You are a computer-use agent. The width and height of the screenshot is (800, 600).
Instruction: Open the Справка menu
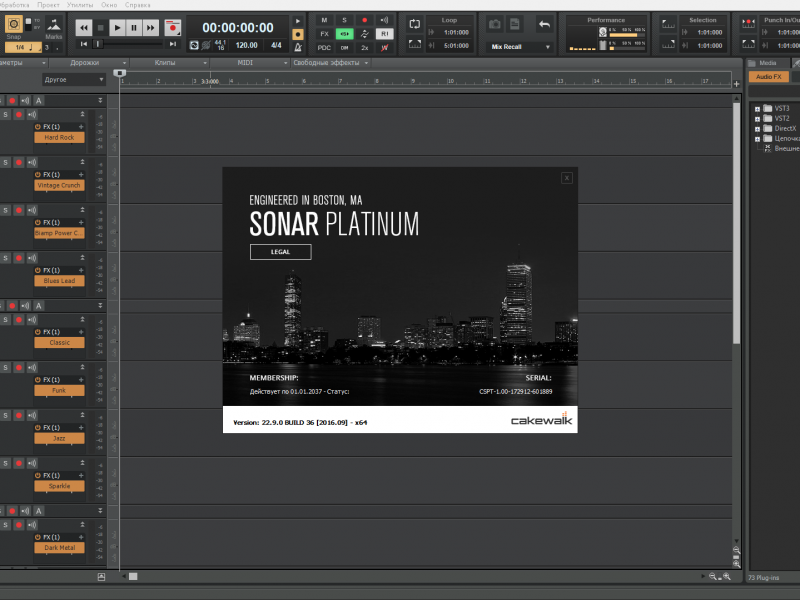click(x=137, y=5)
